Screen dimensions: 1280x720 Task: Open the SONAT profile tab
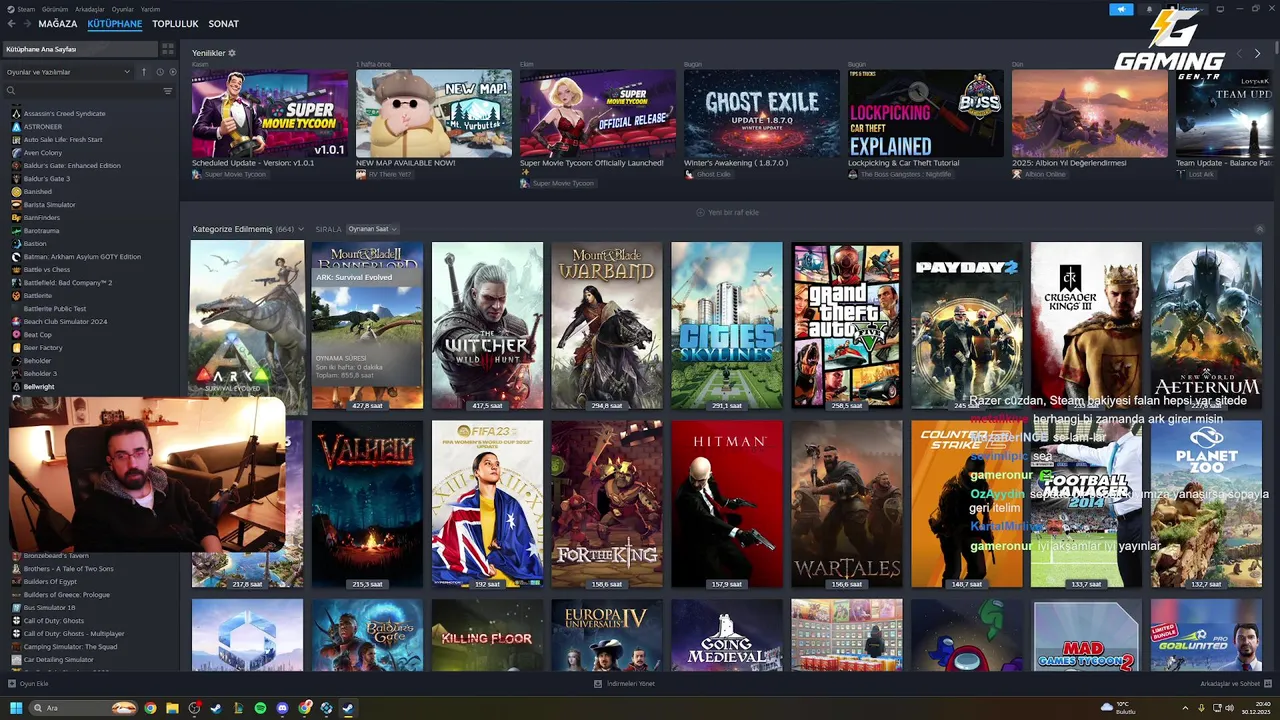[223, 24]
